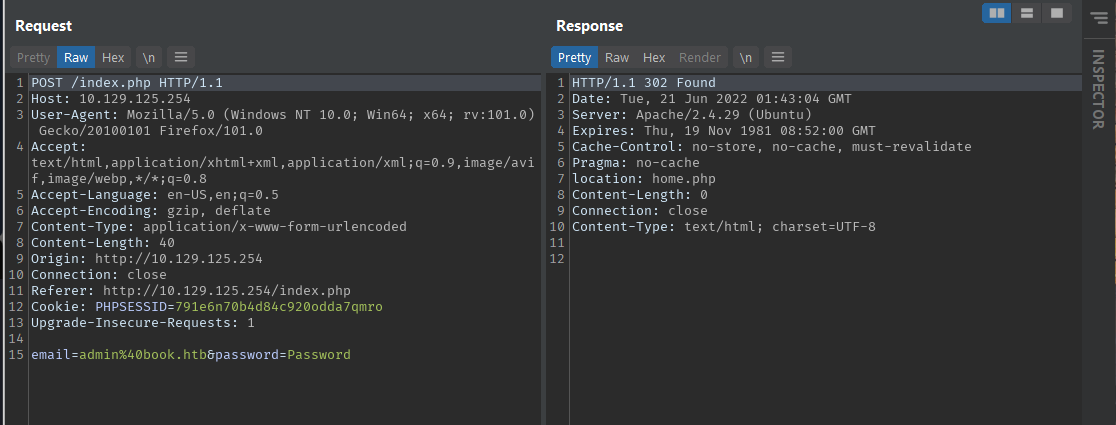
Task: Switch to side-by-side layout view
Action: click(x=996, y=13)
